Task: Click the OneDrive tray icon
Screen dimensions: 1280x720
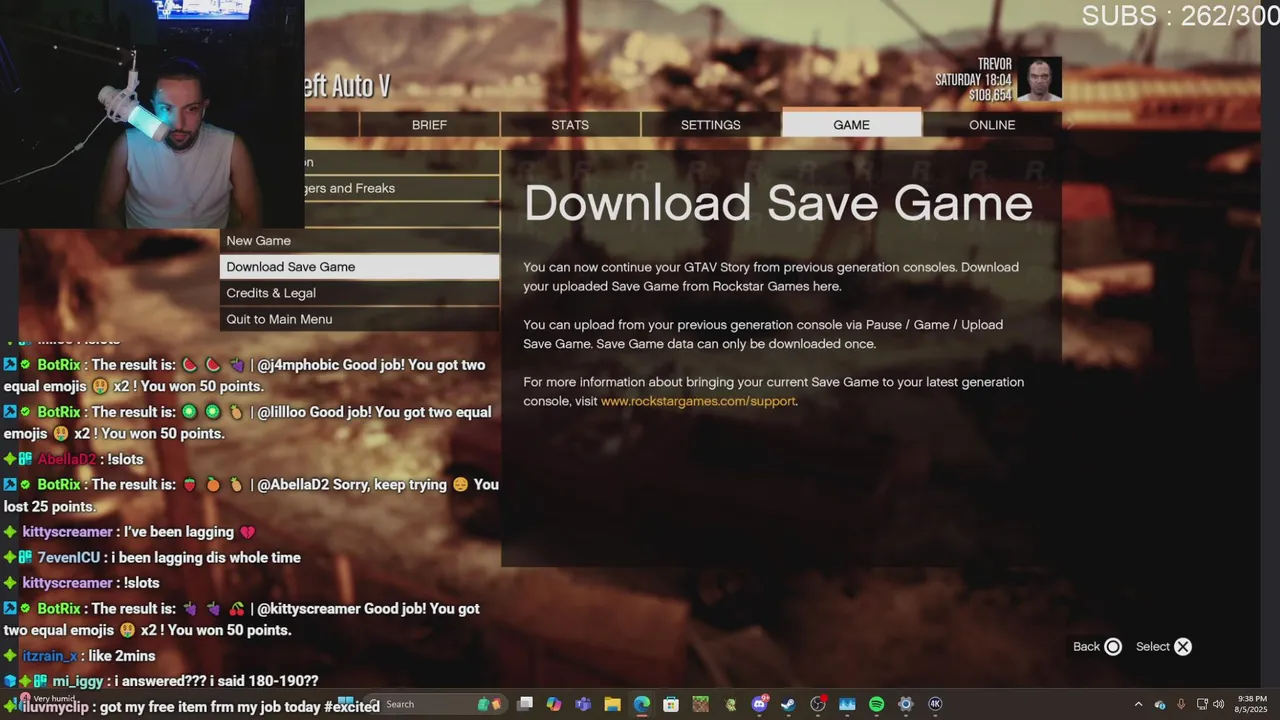Action: 1160,704
